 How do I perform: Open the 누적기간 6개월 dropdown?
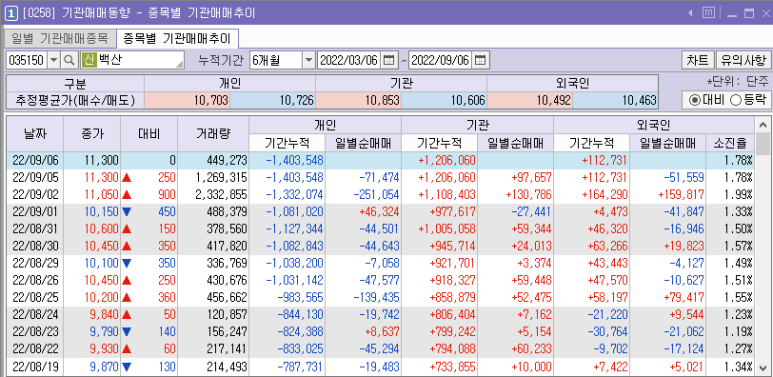pyautogui.click(x=309, y=61)
